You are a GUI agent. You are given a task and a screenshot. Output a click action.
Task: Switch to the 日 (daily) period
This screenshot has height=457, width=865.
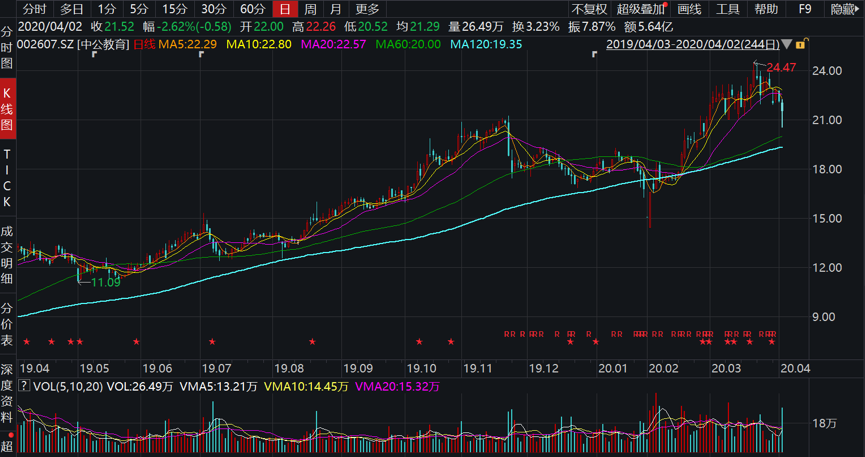285,9
